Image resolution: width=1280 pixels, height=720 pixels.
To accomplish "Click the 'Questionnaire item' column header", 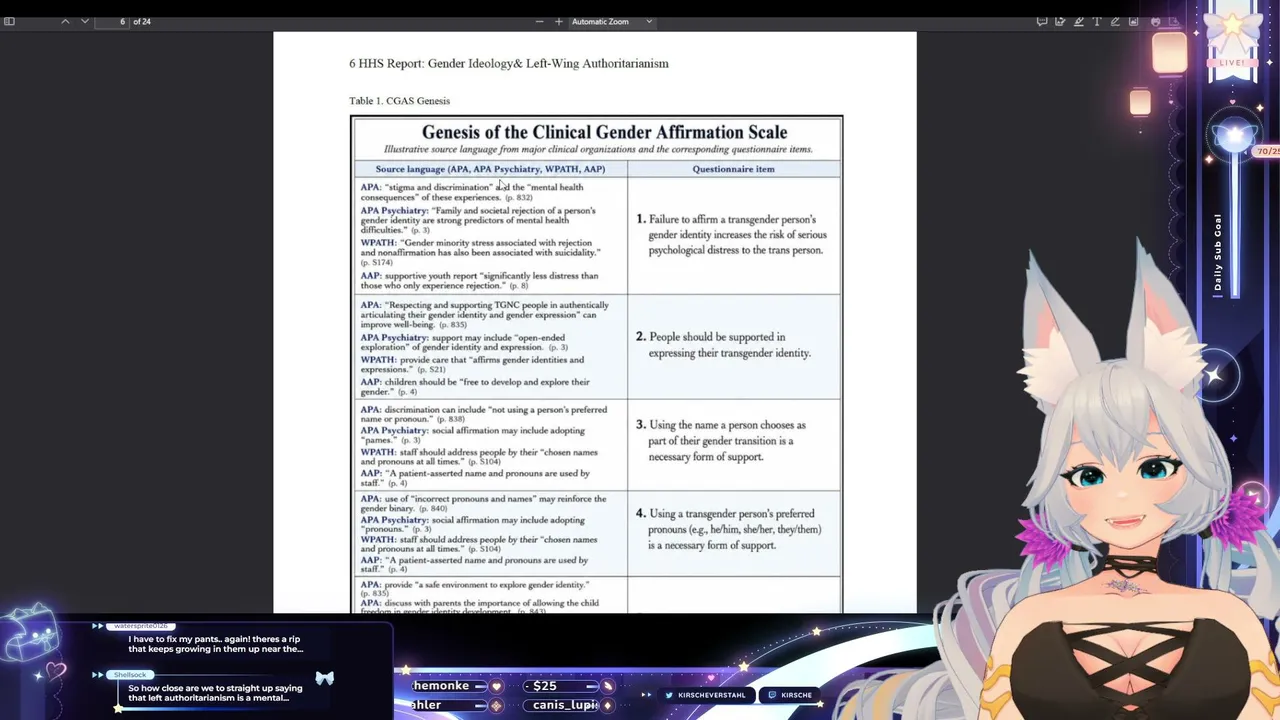I will [x=733, y=169].
